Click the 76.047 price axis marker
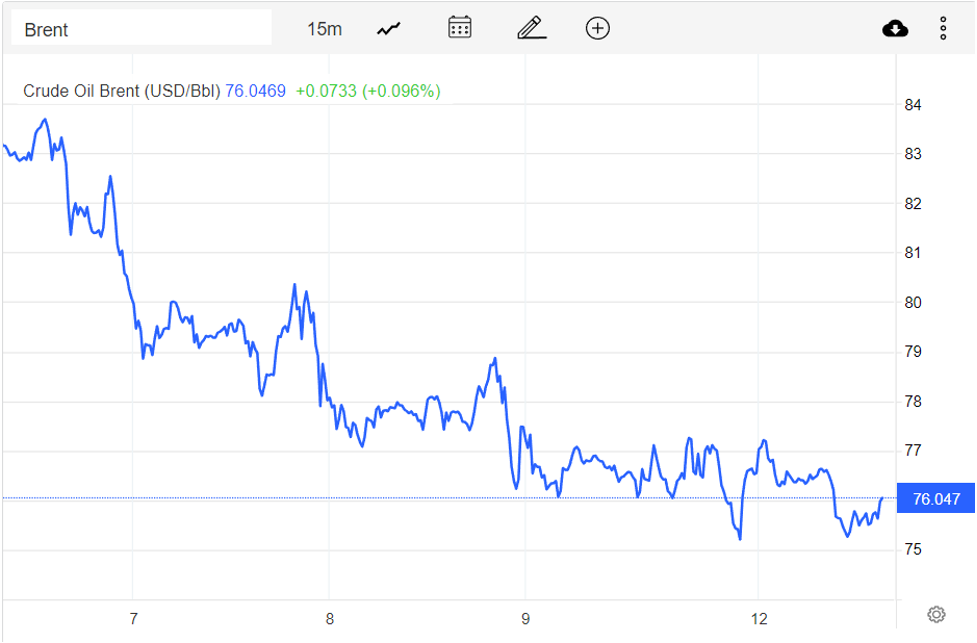977x643 pixels. pyautogui.click(x=935, y=498)
